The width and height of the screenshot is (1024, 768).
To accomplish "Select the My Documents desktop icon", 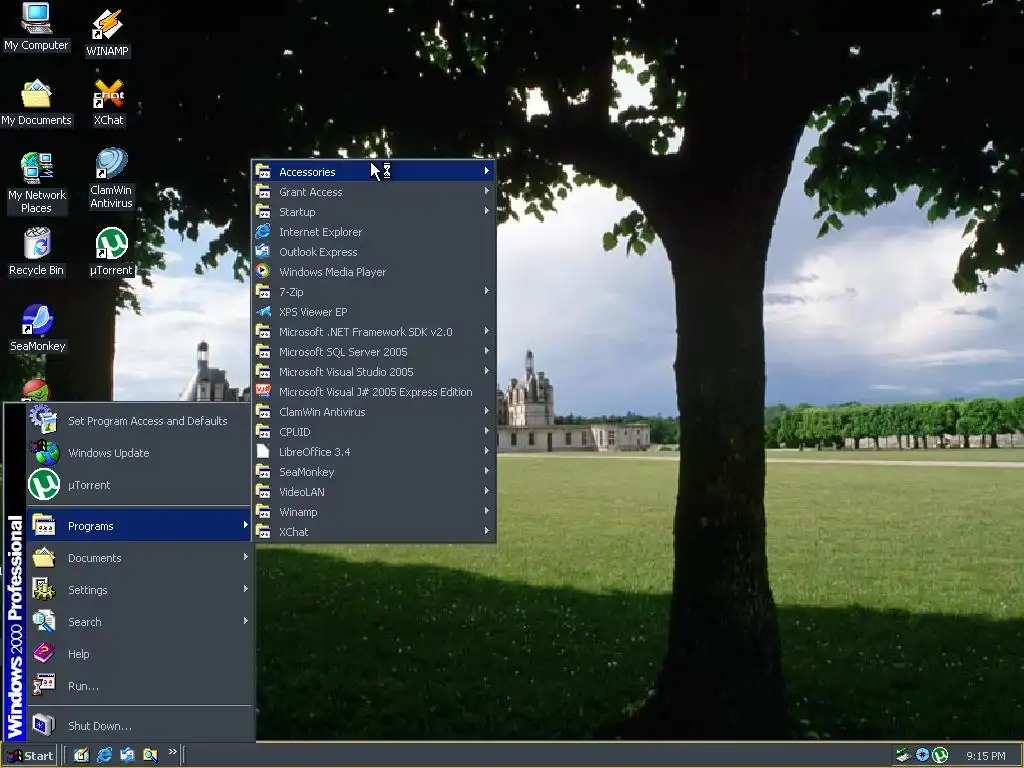I will click(x=36, y=103).
